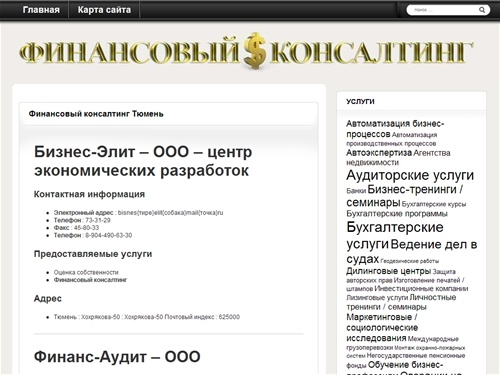This screenshot has width=500, height=375.
Task: Click the Факс 46-80-33 line
Action: [76, 228]
